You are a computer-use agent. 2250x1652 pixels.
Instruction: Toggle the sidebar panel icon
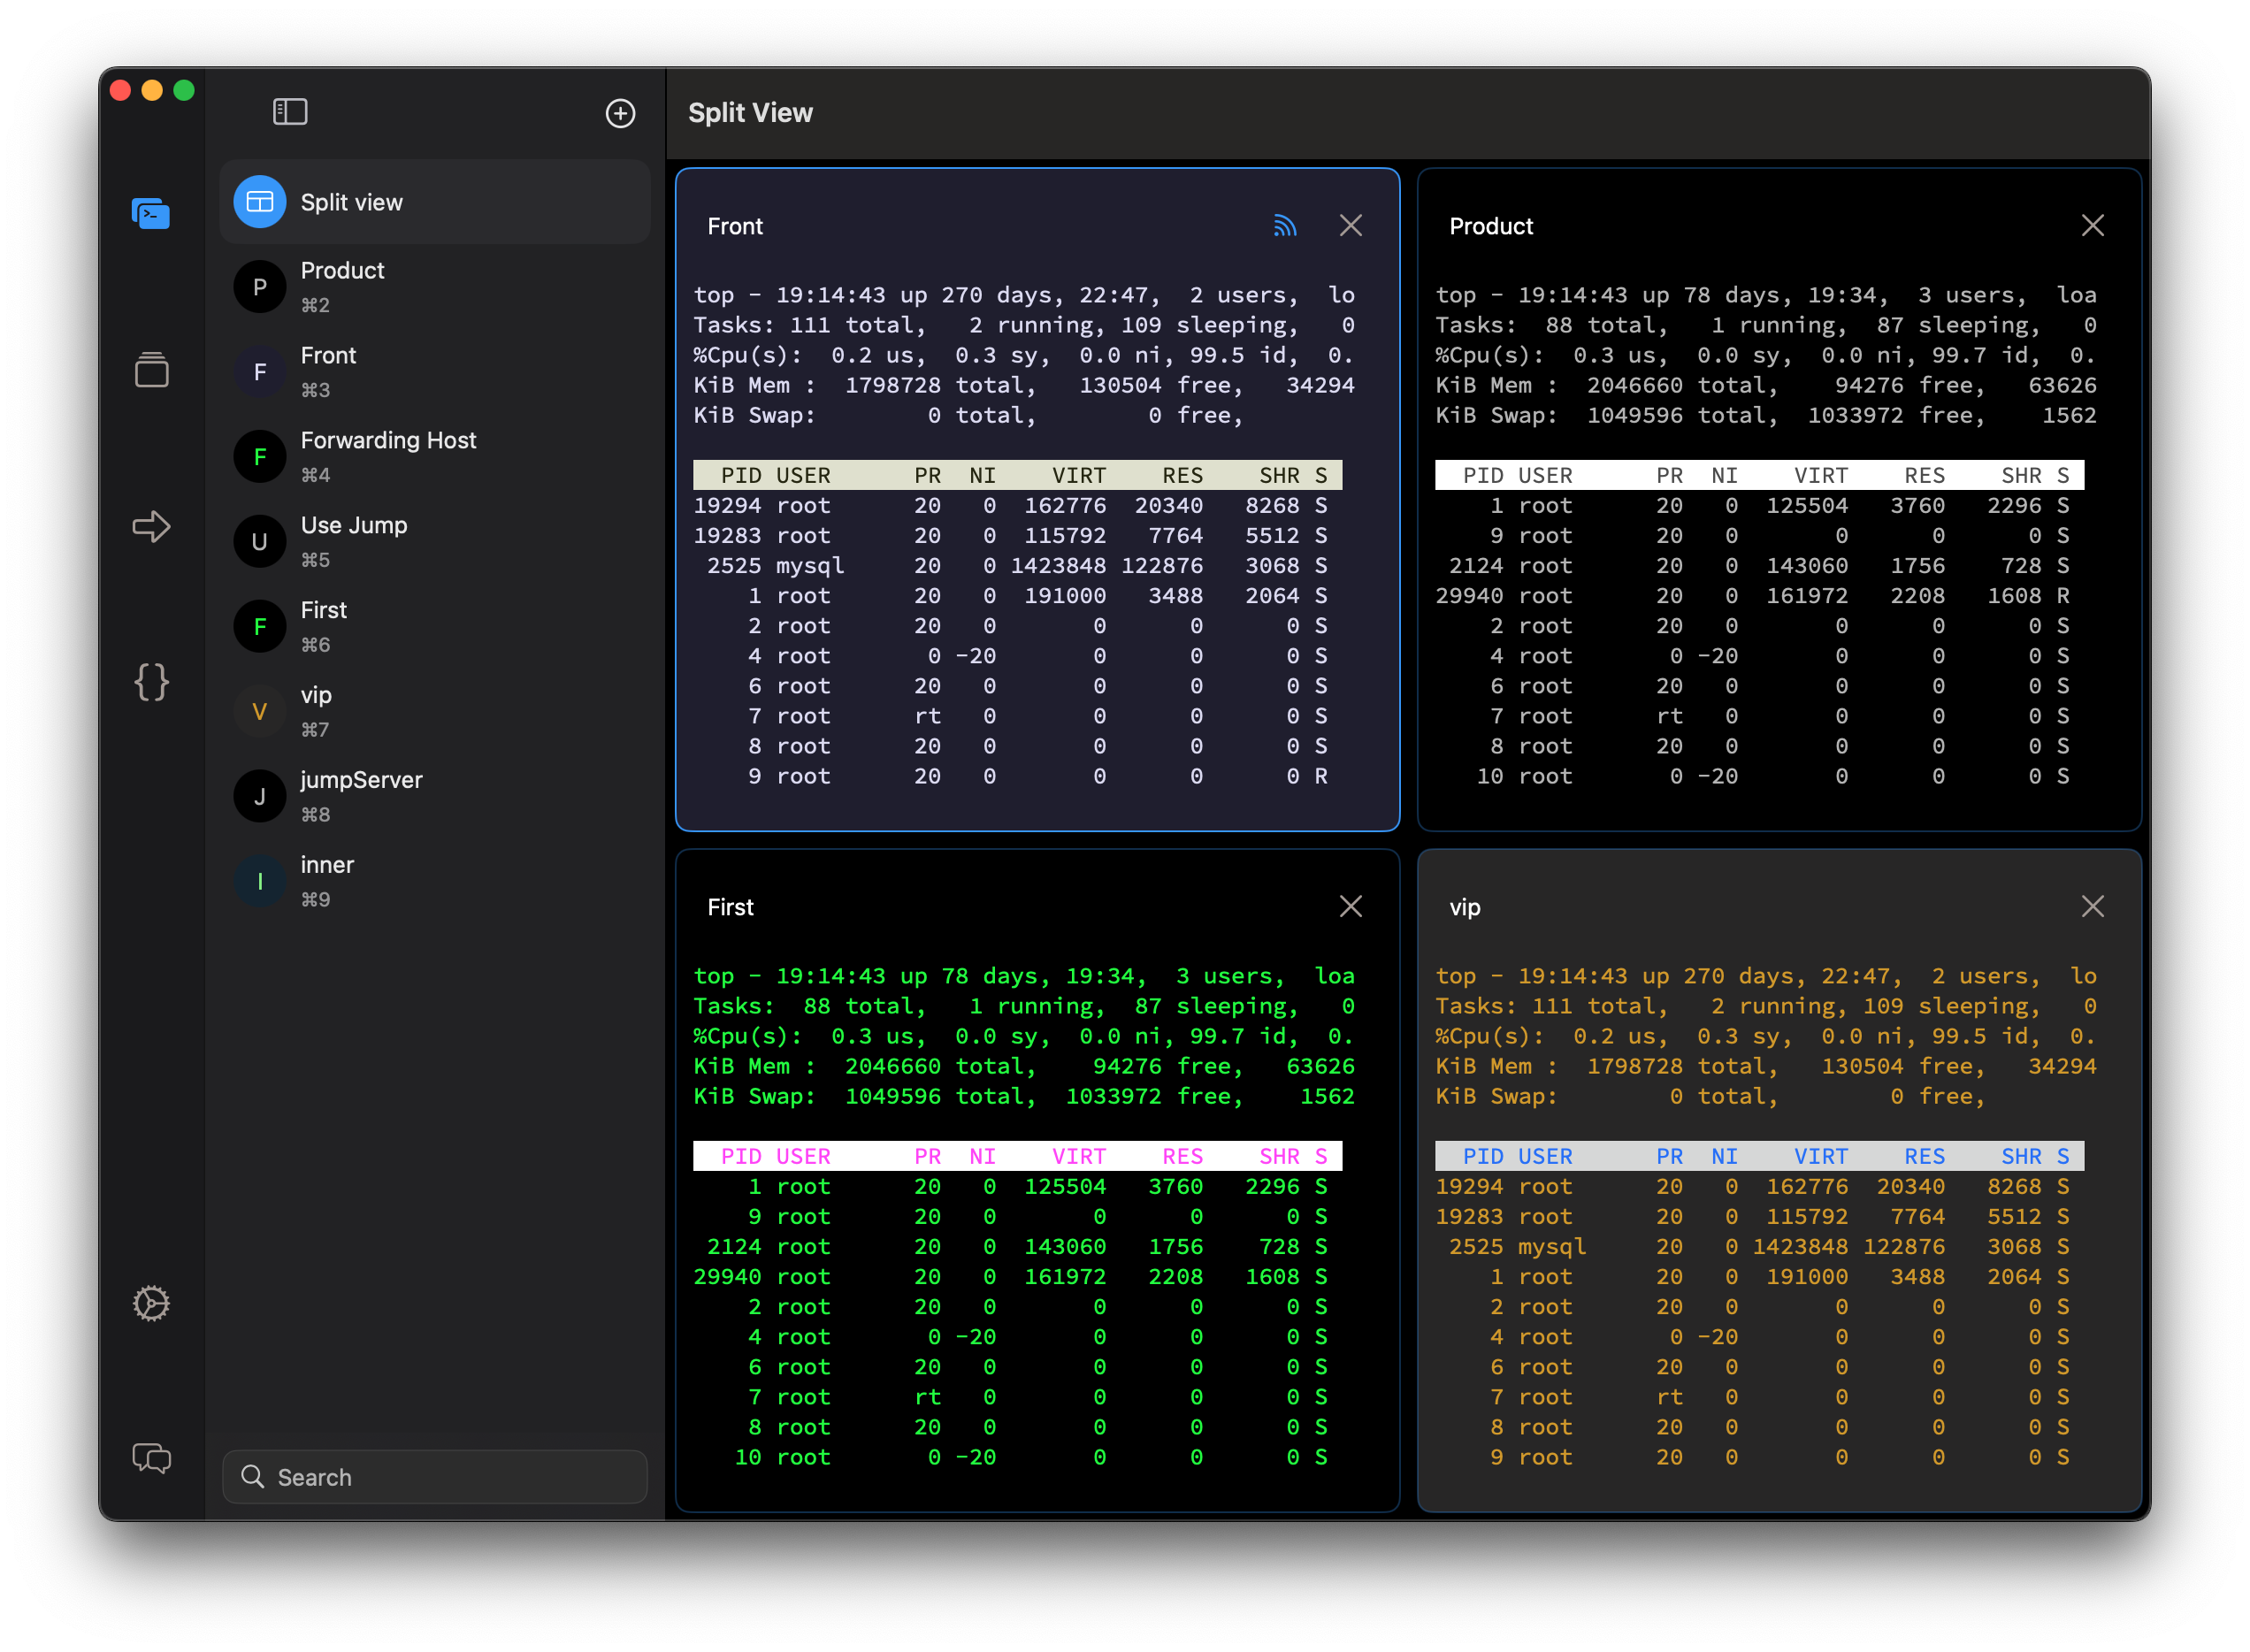(290, 112)
